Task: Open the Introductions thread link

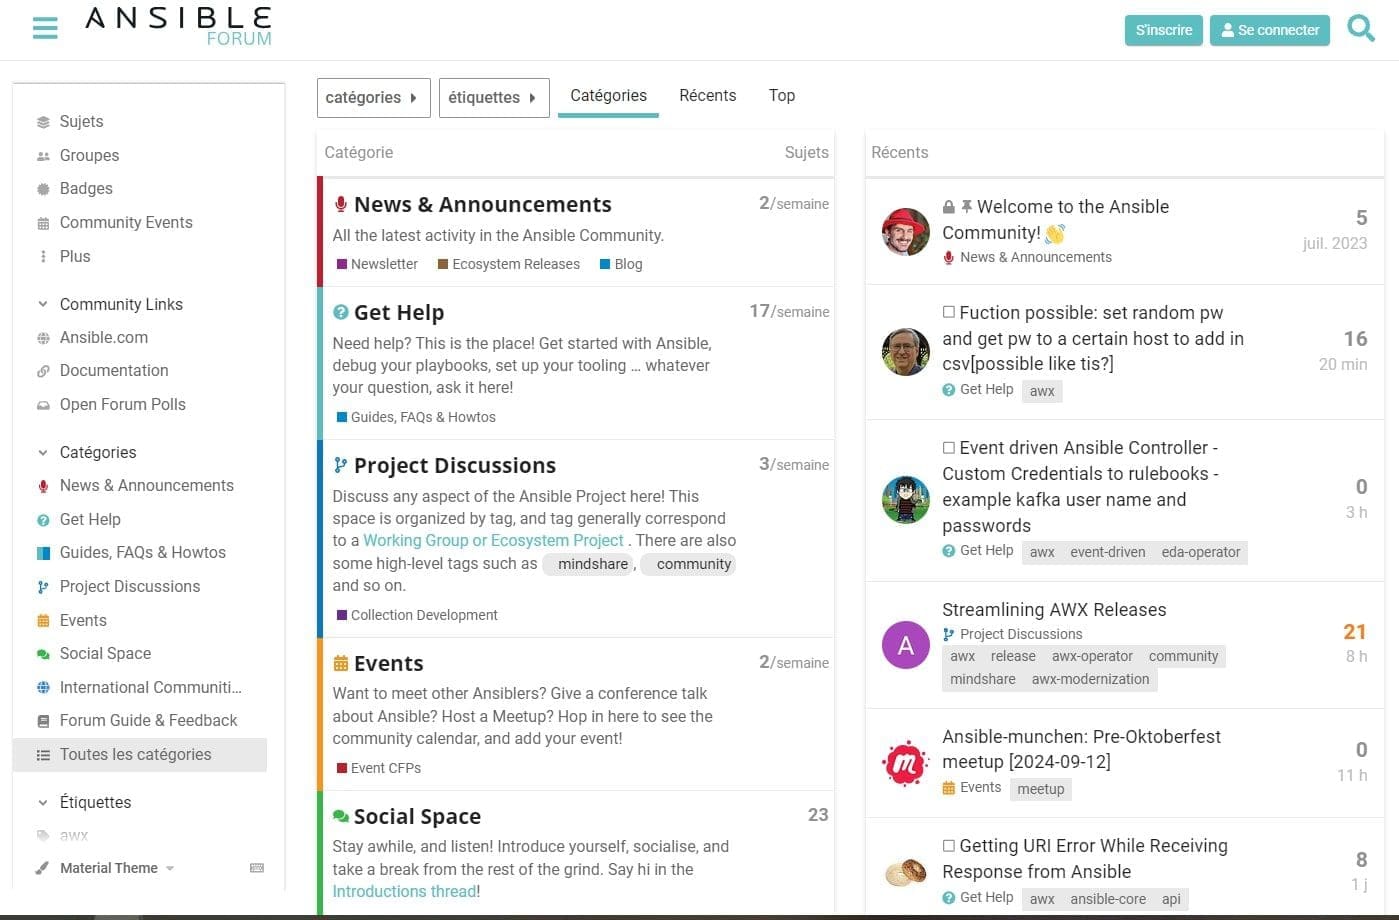Action: click(x=403, y=891)
